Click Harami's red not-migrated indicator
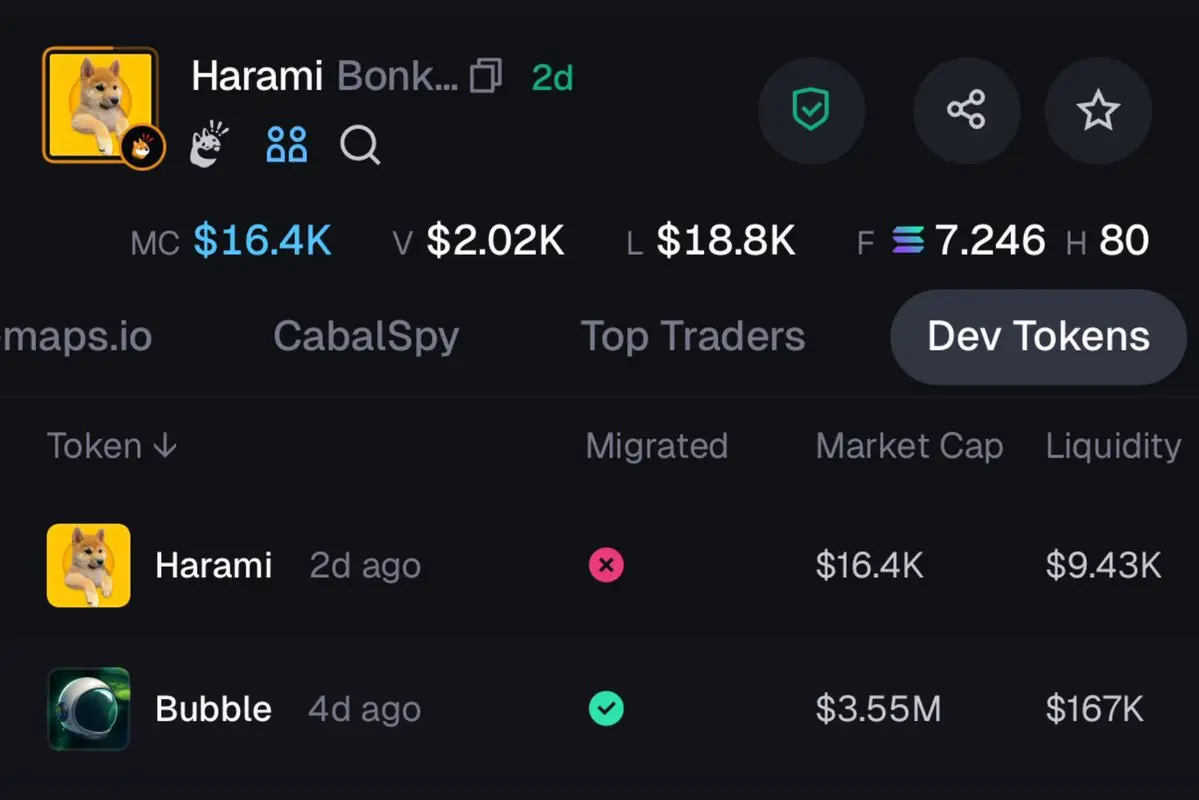This screenshot has width=1199, height=800. tap(606, 565)
